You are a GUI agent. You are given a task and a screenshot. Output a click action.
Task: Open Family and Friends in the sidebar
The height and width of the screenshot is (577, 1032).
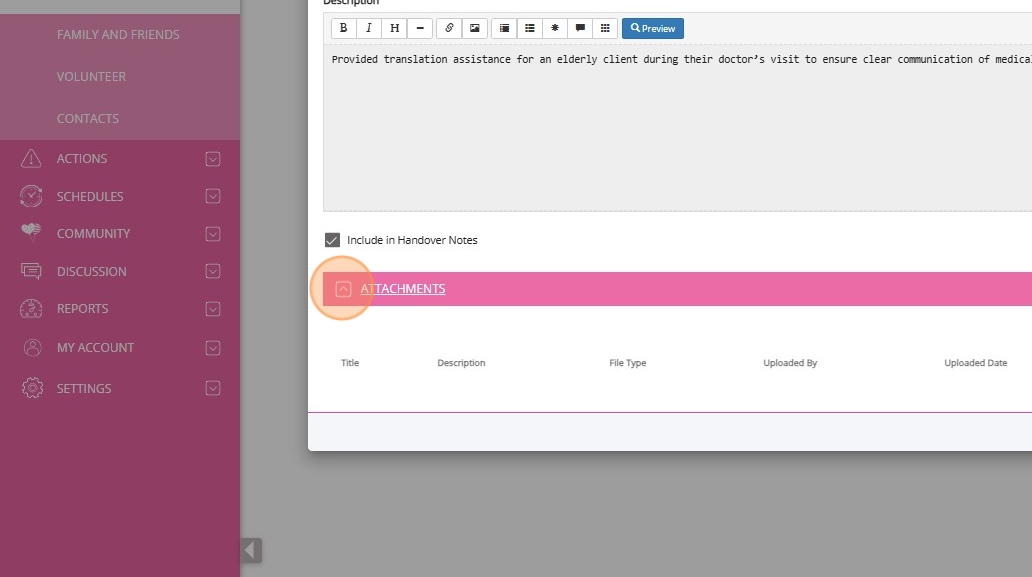118,35
